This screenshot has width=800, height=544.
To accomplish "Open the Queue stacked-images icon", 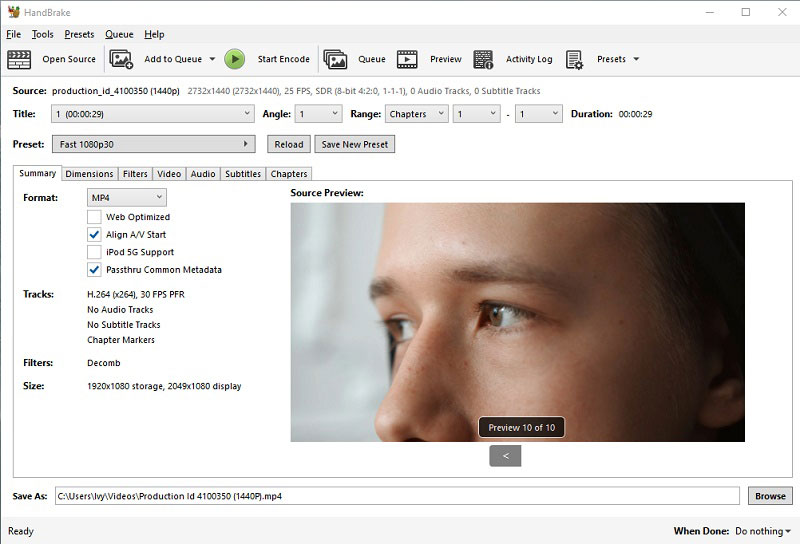I will pyautogui.click(x=335, y=59).
